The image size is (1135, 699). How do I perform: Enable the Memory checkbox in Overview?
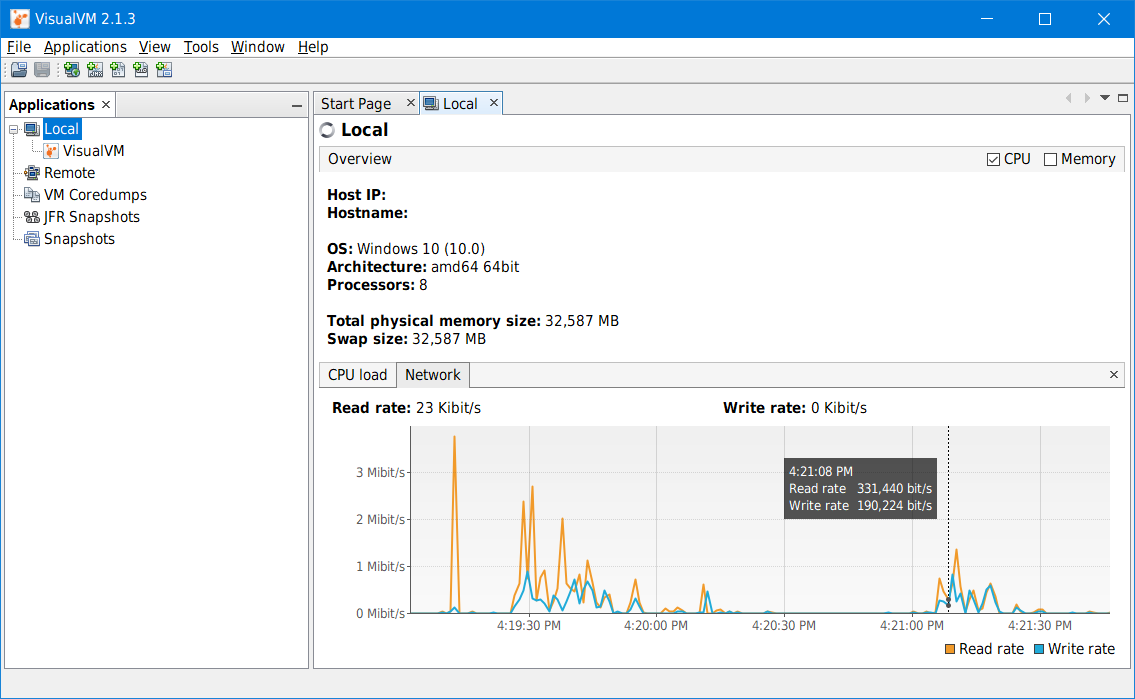tap(1050, 159)
